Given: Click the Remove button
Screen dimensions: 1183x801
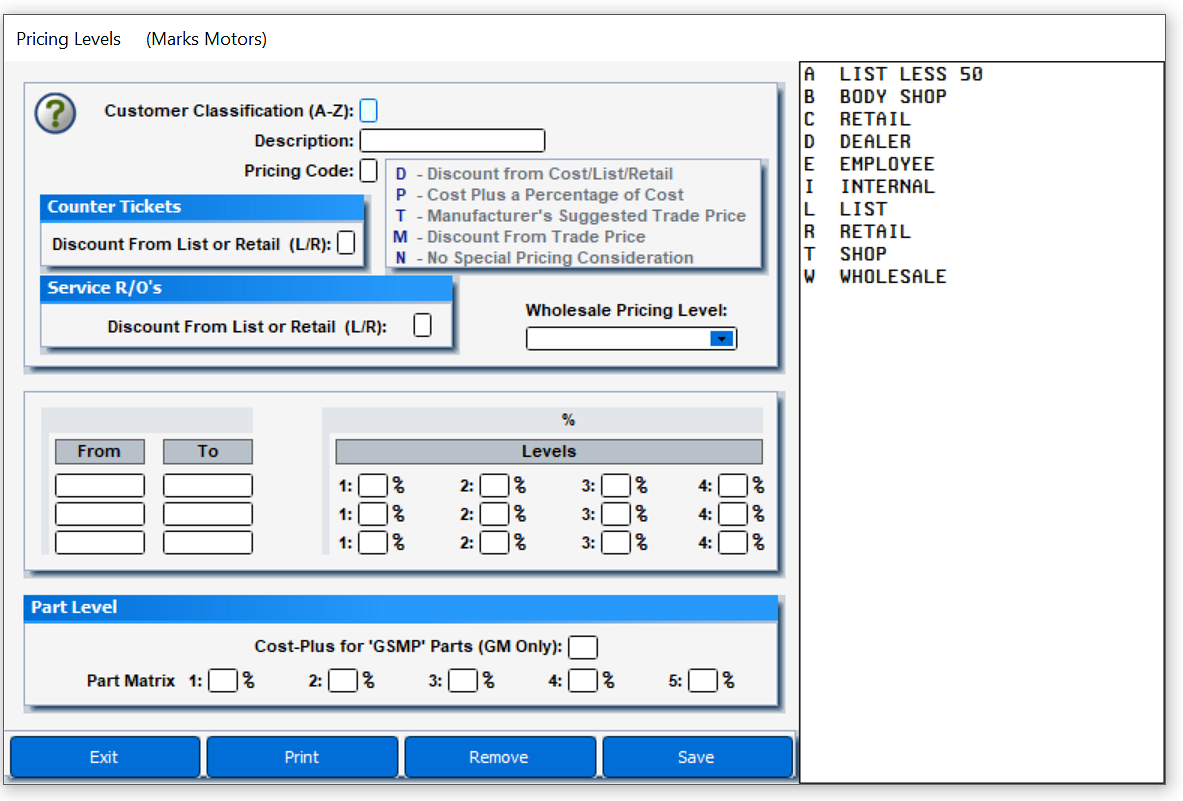Looking at the screenshot, I should click(500, 757).
